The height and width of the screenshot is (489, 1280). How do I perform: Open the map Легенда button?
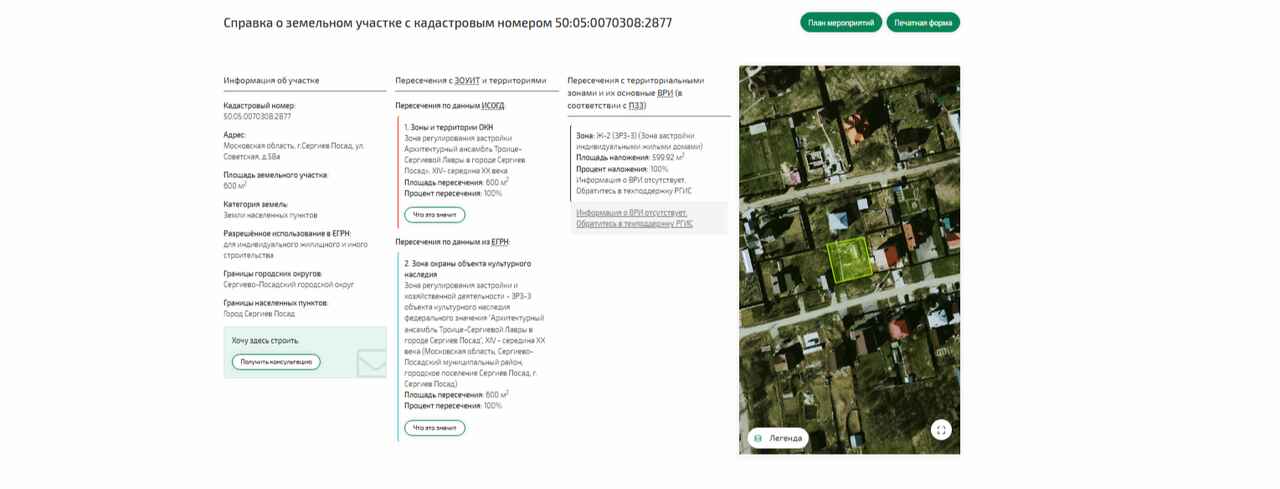(778, 438)
